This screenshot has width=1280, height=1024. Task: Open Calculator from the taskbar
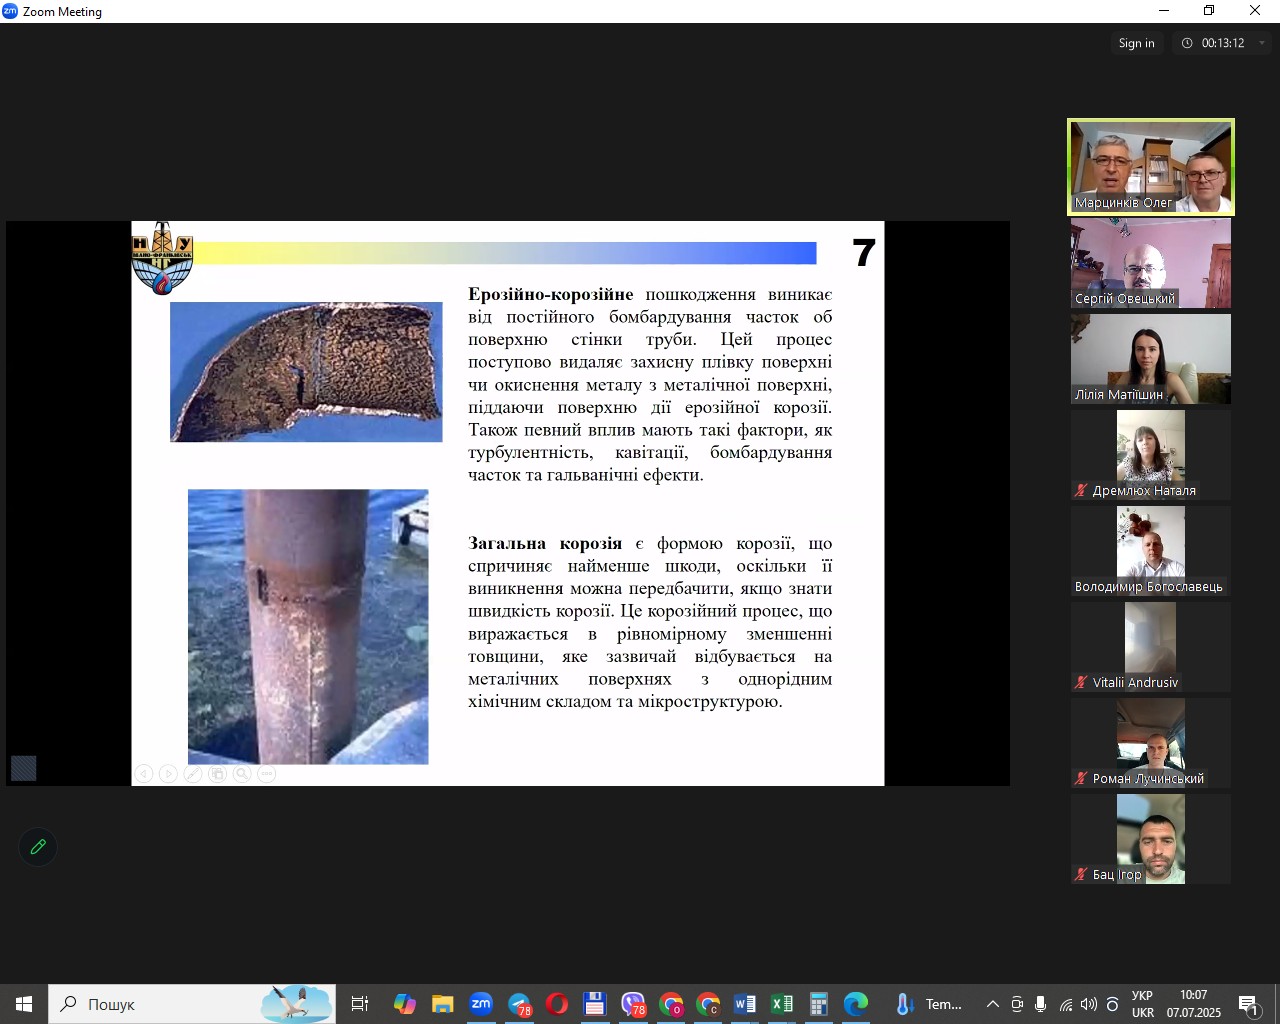click(x=819, y=1004)
